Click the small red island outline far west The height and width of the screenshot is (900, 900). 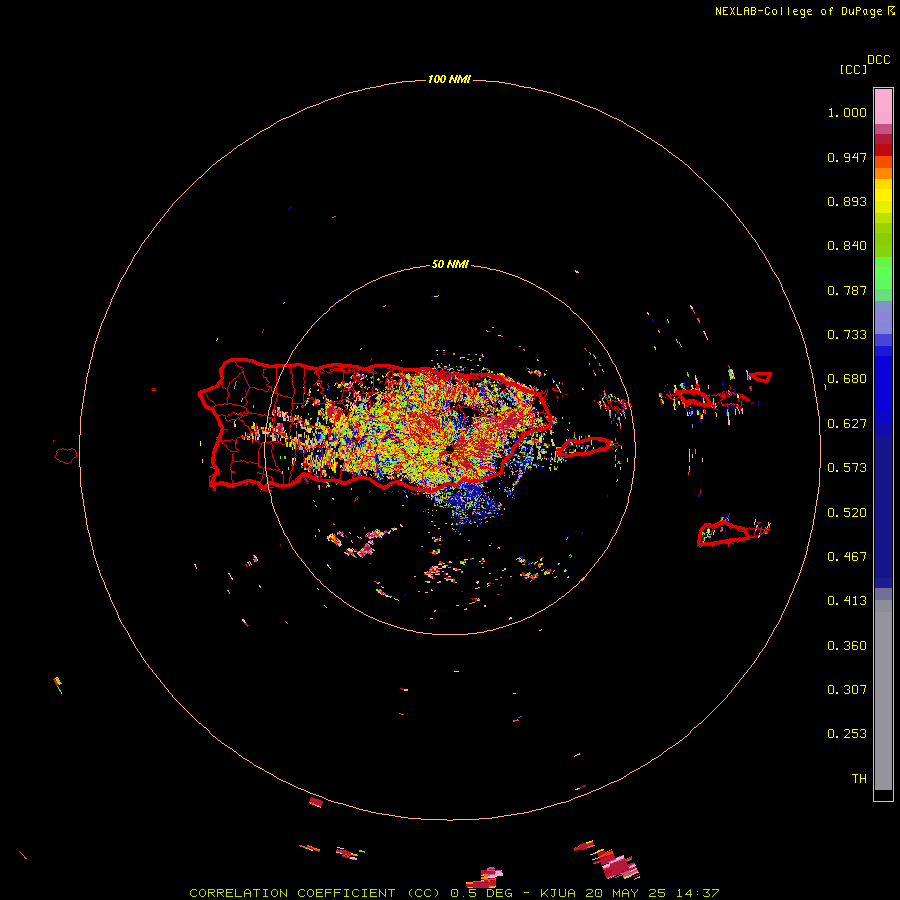coord(65,456)
